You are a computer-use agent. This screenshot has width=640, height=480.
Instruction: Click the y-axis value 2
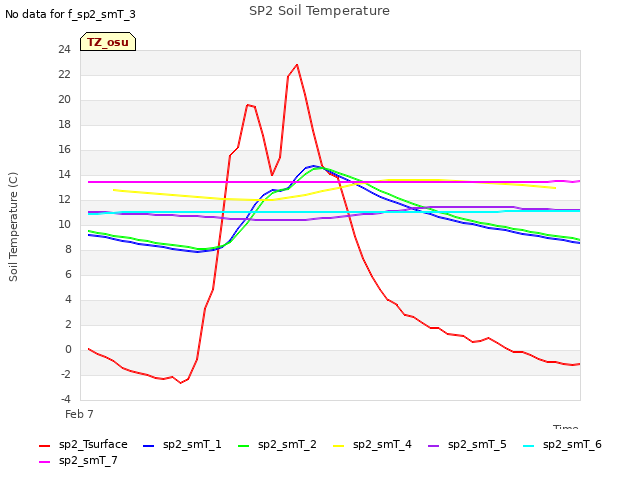coord(68,324)
